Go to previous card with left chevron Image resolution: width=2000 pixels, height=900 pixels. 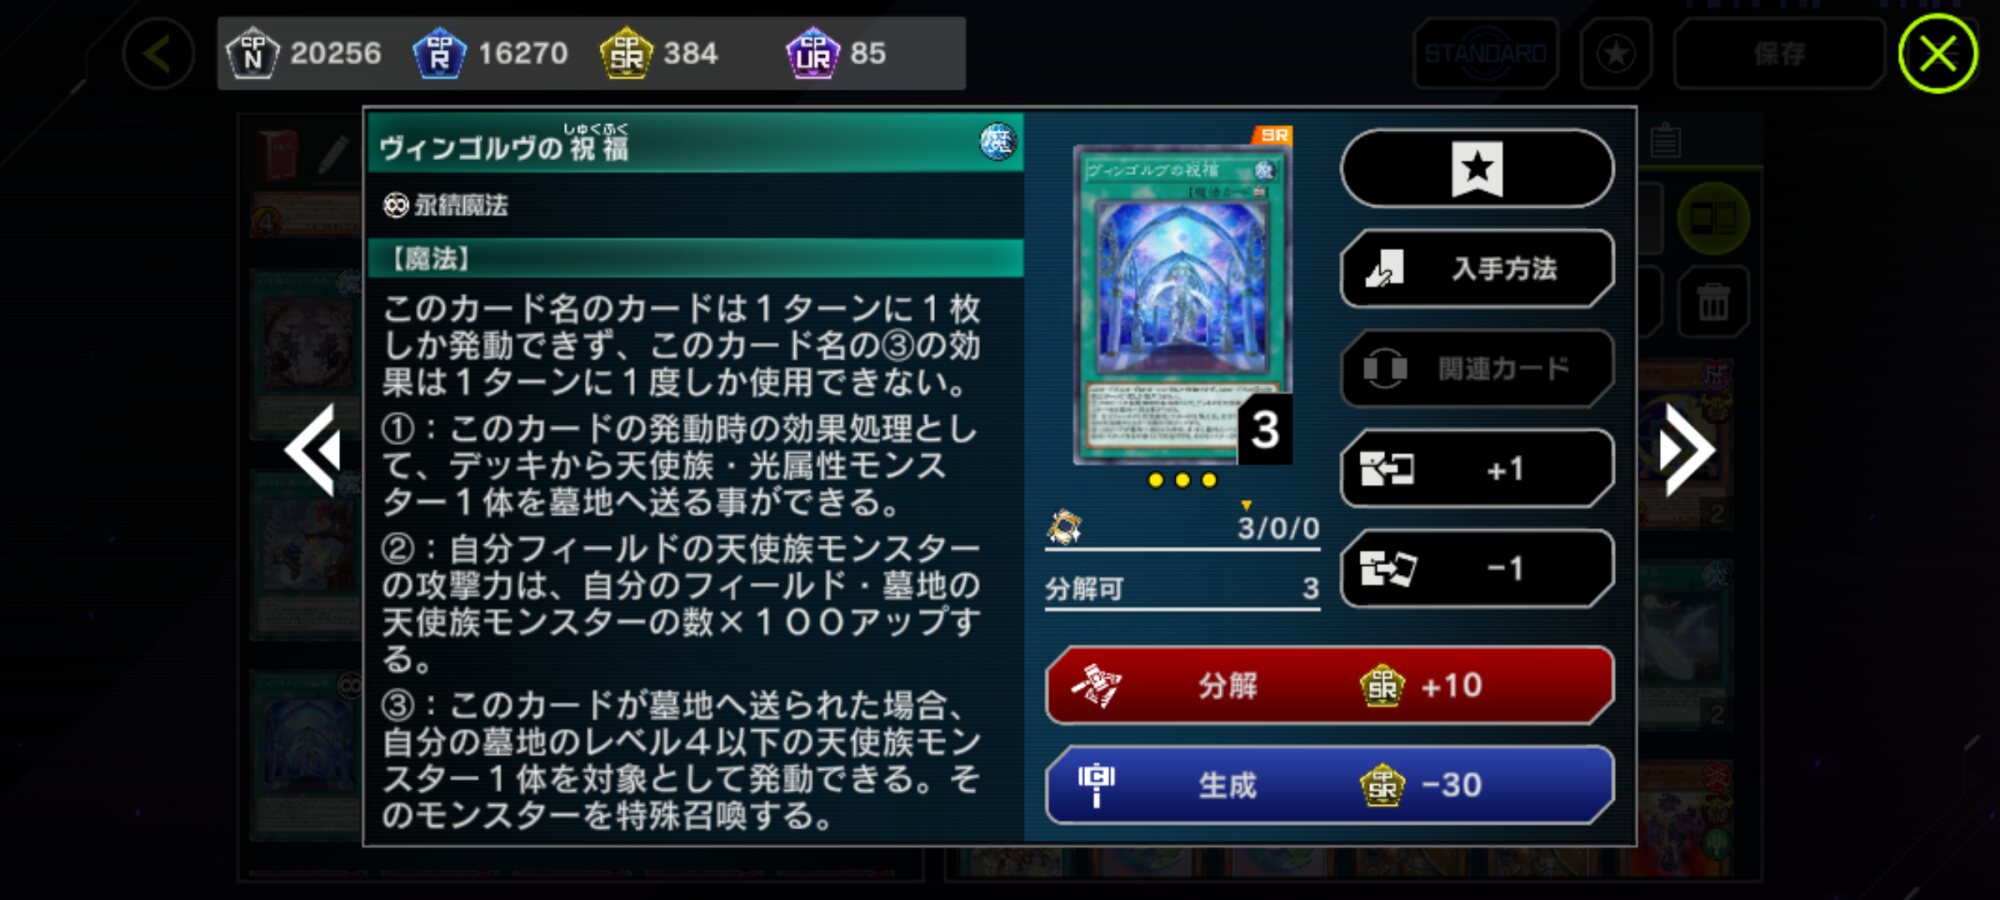(313, 451)
